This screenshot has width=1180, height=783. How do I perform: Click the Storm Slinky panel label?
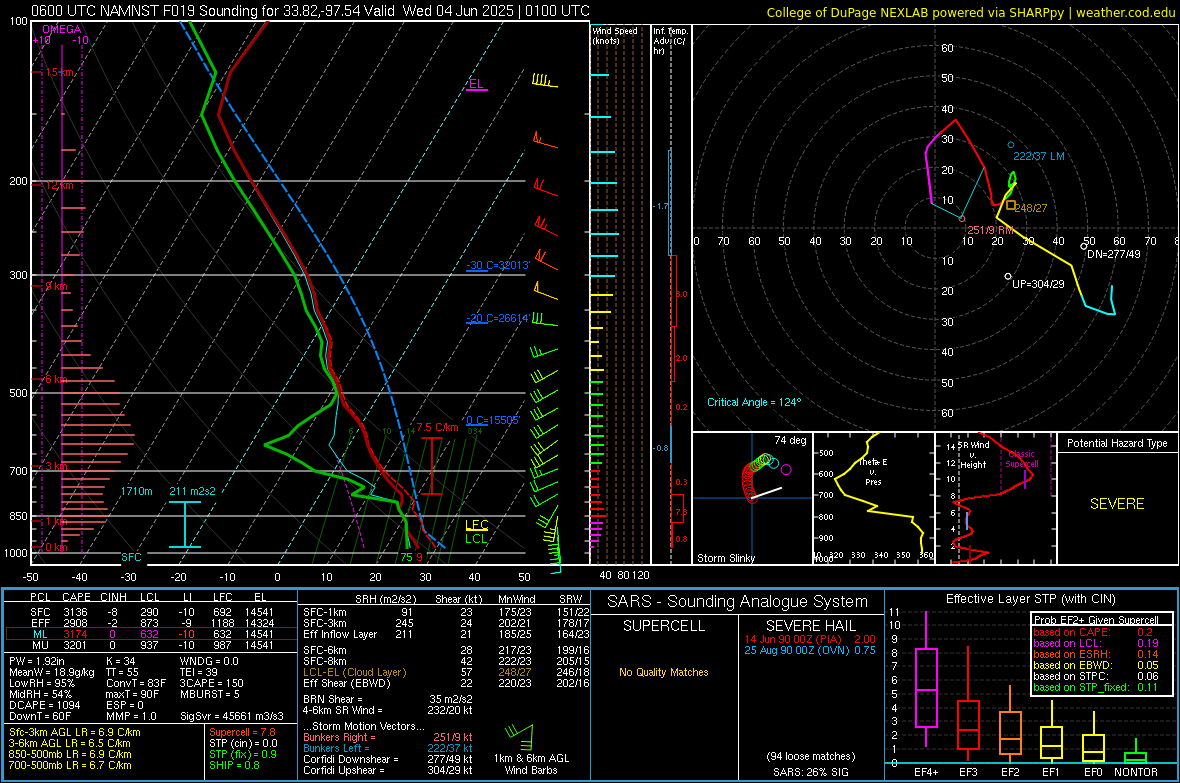point(725,558)
